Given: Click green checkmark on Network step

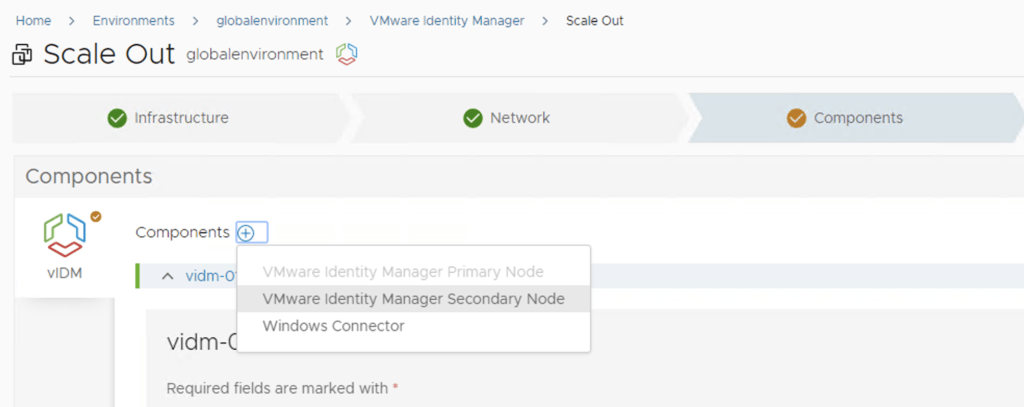Looking at the screenshot, I should point(473,118).
